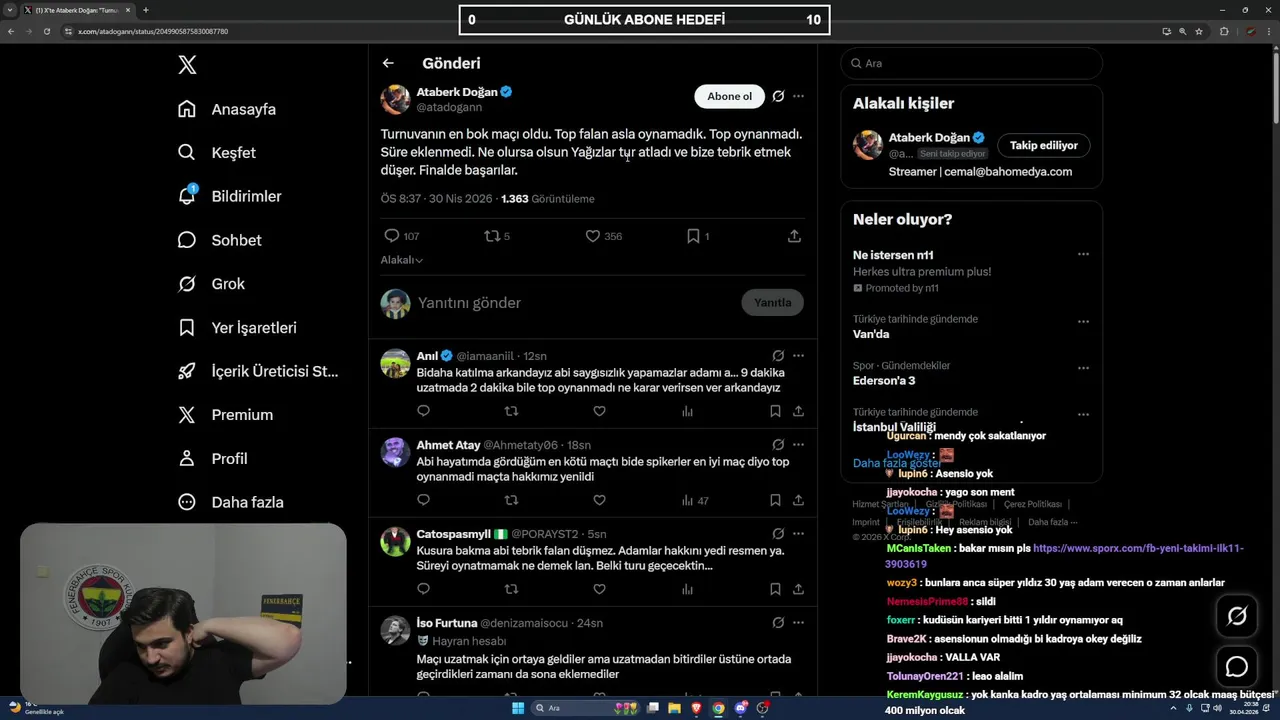Reload the browser page
This screenshot has width=1280, height=720.
pyautogui.click(x=46, y=31)
